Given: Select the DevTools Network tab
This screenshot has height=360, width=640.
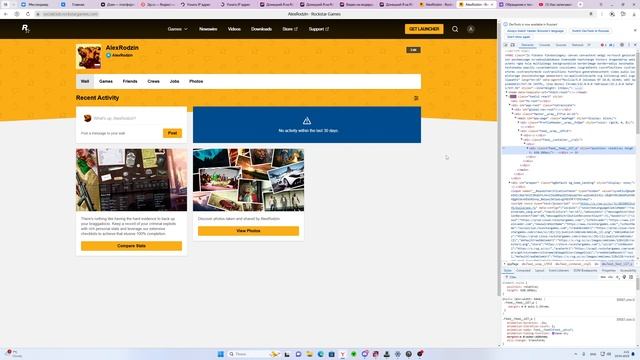Looking at the screenshot, I should pyautogui.click(x=578, y=45).
